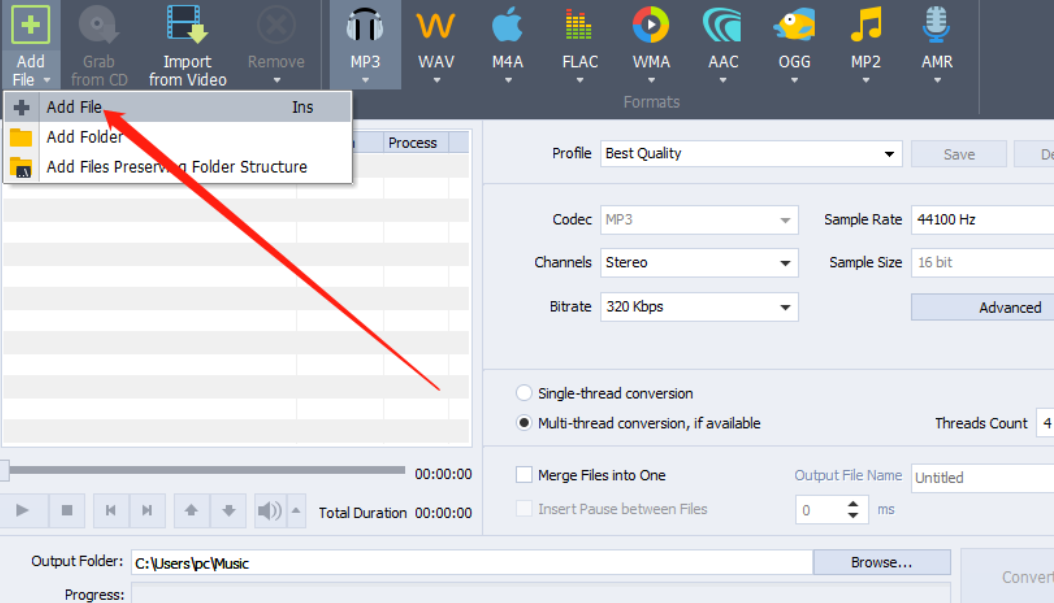This screenshot has height=603, width=1054.
Task: Select WMA output format icon
Action: pos(651,26)
